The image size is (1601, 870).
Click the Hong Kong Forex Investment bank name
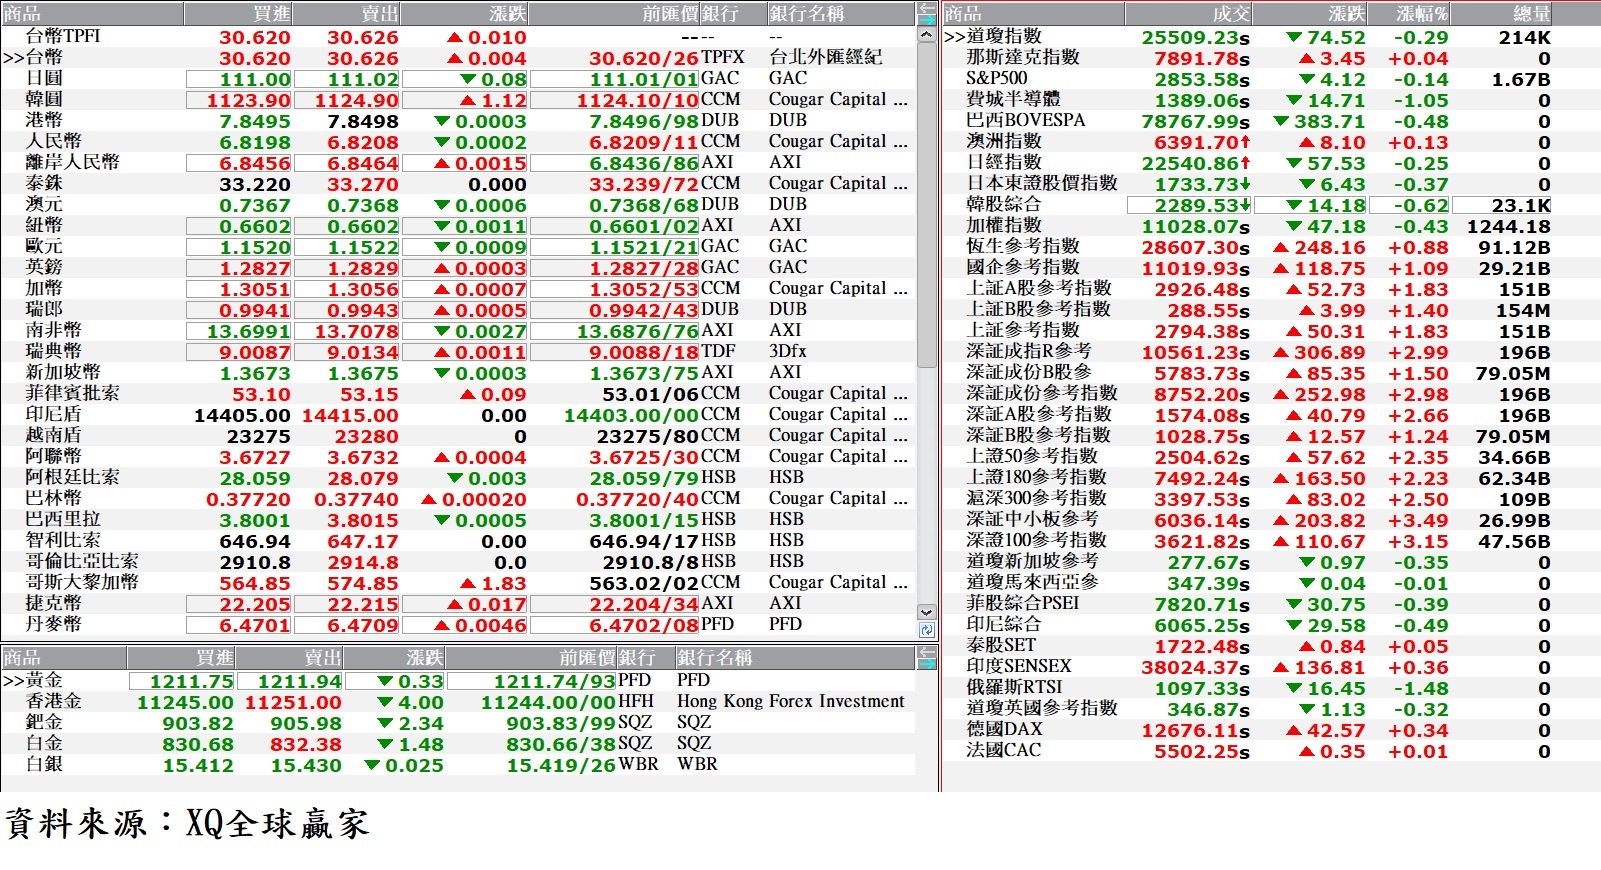click(x=791, y=701)
